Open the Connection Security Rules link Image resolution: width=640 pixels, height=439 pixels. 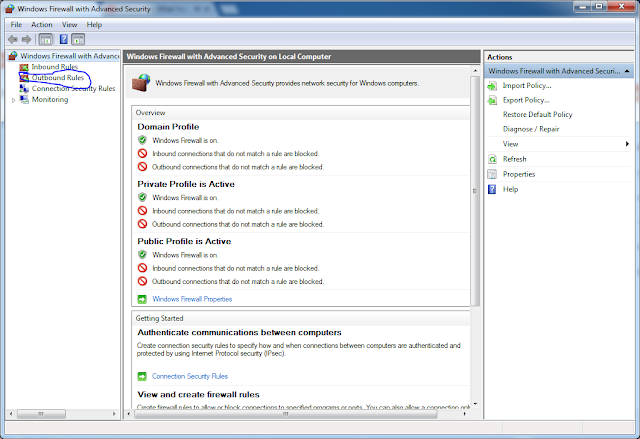tap(190, 376)
